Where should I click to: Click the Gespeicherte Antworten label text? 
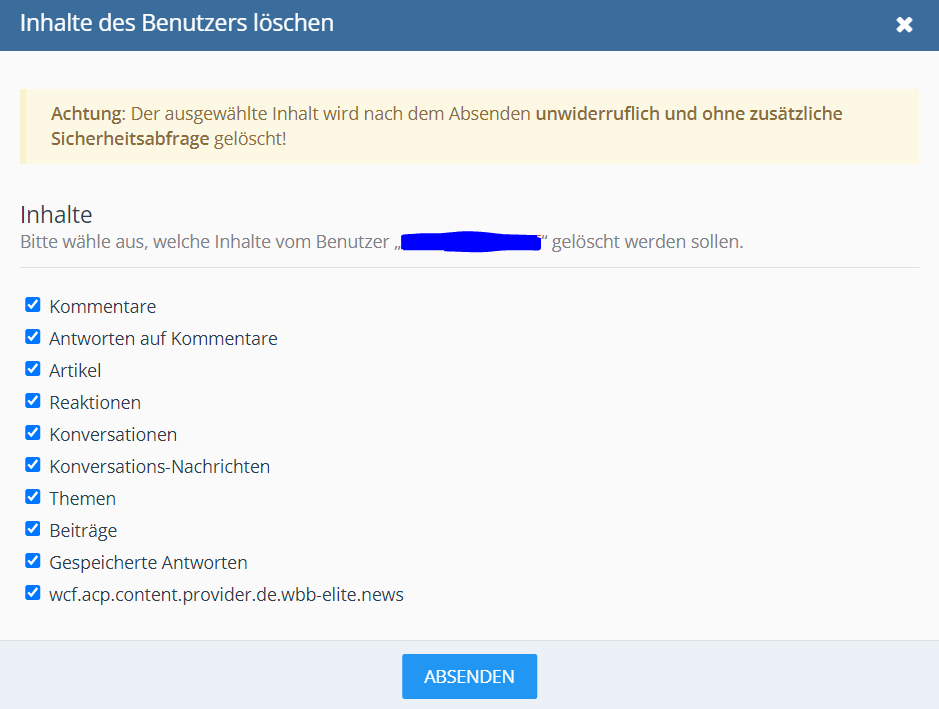pos(148,563)
